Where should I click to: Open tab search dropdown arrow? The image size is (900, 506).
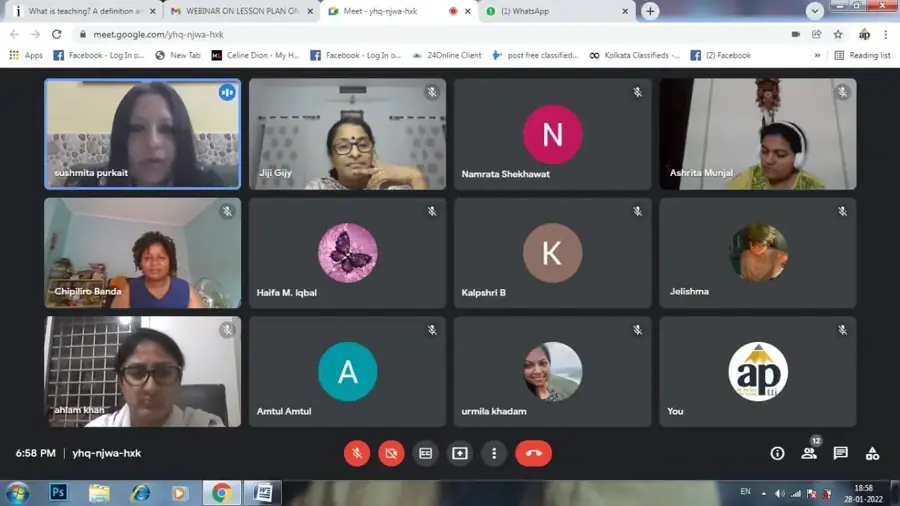(814, 11)
